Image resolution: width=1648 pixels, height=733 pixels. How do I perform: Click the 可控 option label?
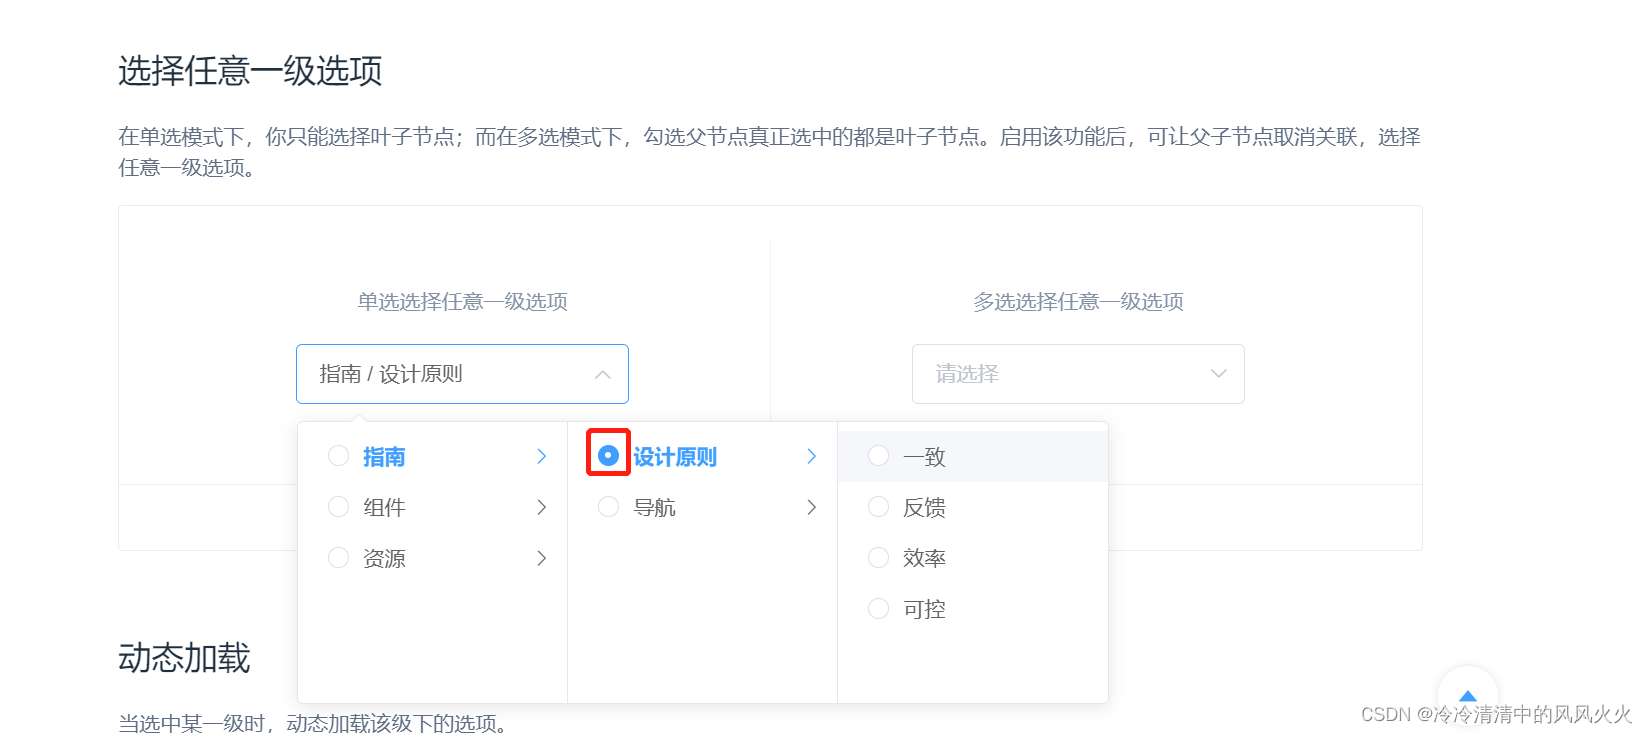point(924,610)
